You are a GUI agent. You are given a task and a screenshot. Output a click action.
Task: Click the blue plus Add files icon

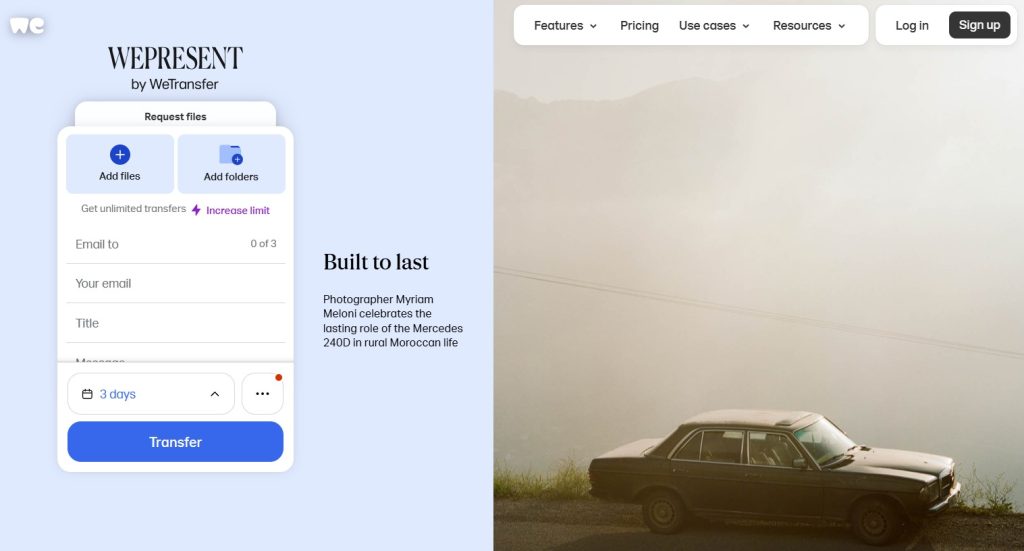click(x=120, y=155)
